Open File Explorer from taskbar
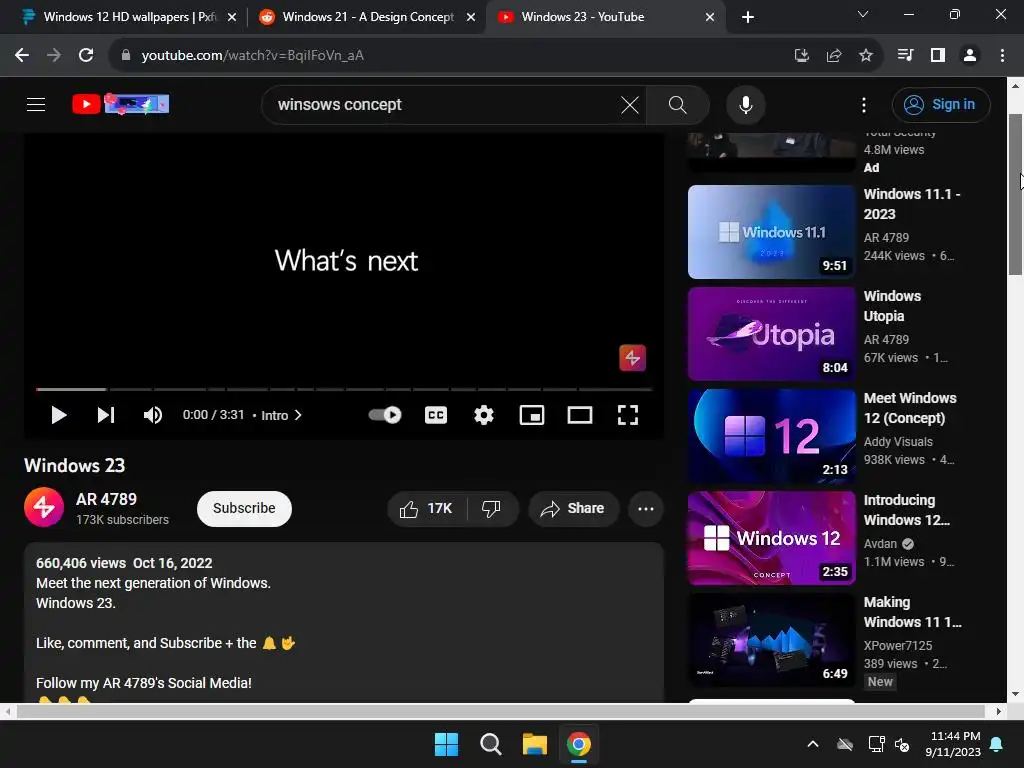The image size is (1024, 768). 534,744
